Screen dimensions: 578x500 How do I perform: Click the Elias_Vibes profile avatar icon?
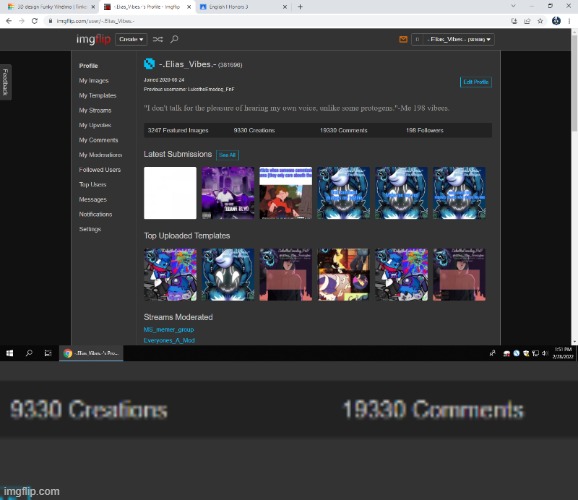click(x=149, y=64)
